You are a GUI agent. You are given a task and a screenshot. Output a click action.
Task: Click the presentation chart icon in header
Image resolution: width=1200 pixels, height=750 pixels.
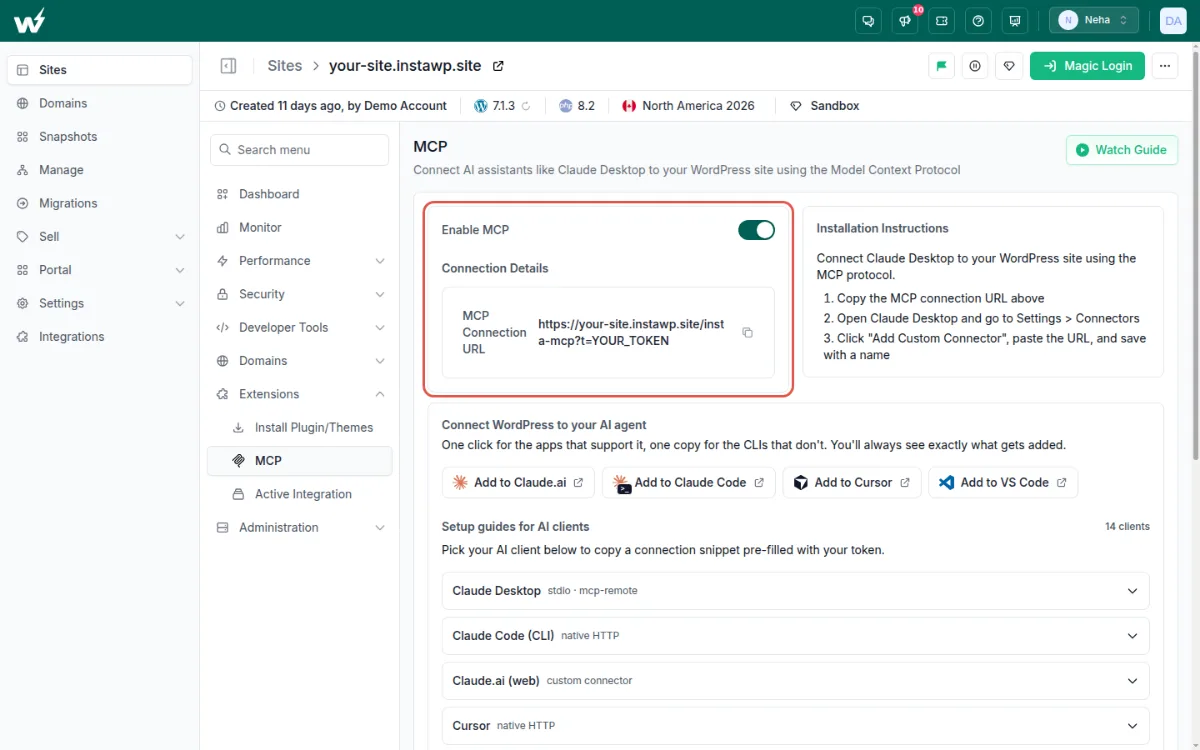(x=1015, y=20)
